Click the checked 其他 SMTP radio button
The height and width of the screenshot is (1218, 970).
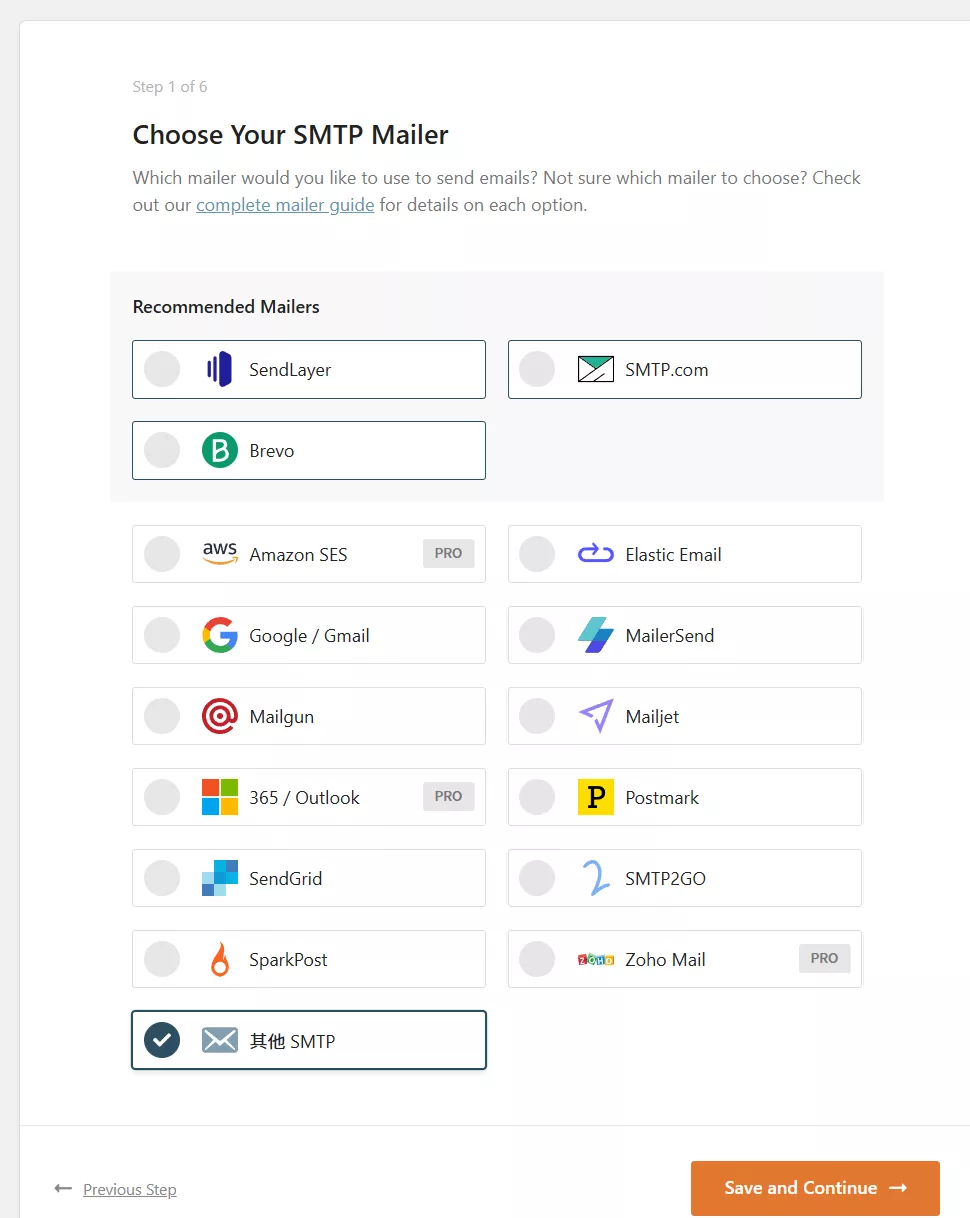coord(162,1040)
